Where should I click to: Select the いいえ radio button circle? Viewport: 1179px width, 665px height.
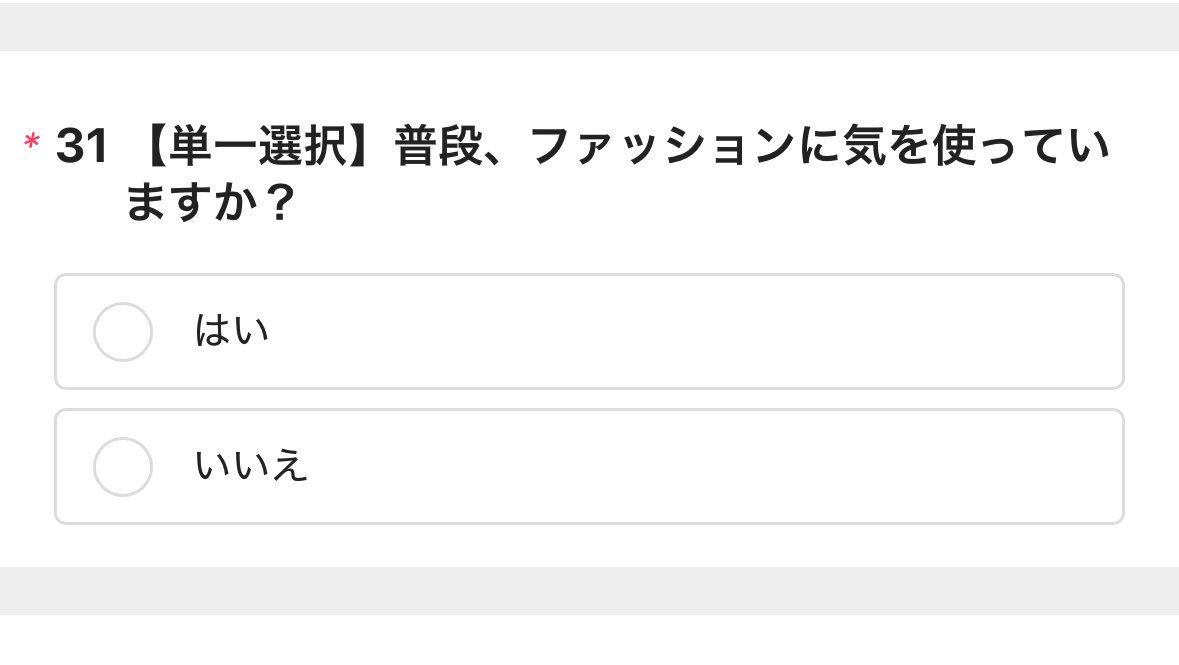122,466
